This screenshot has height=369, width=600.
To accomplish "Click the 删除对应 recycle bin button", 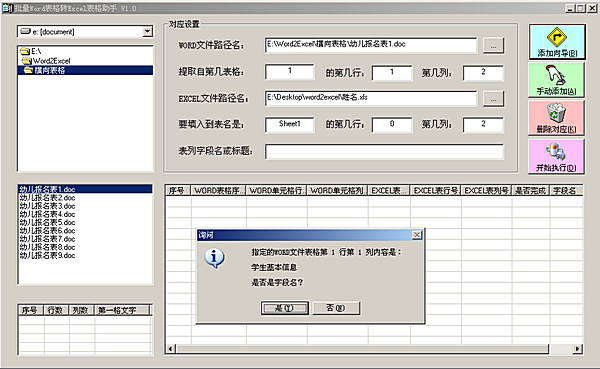I will pos(556,118).
